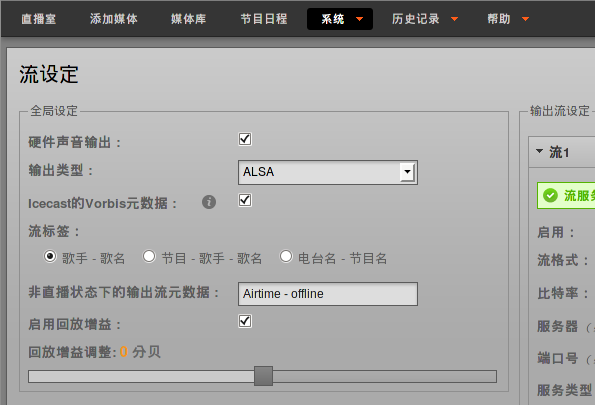Viewport: 595px width, 405px height.
Task: Select the 节目 - 歌手 - 歌名 radio option
Action: (149, 256)
